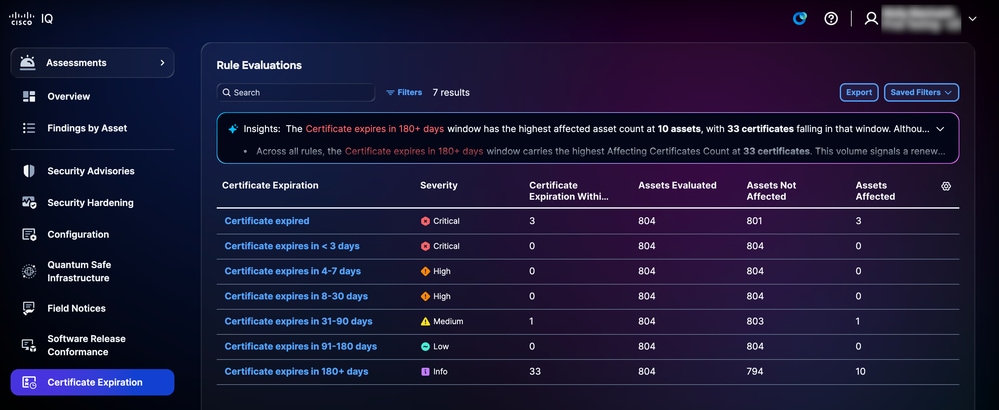Sort by Severity column header

point(439,185)
